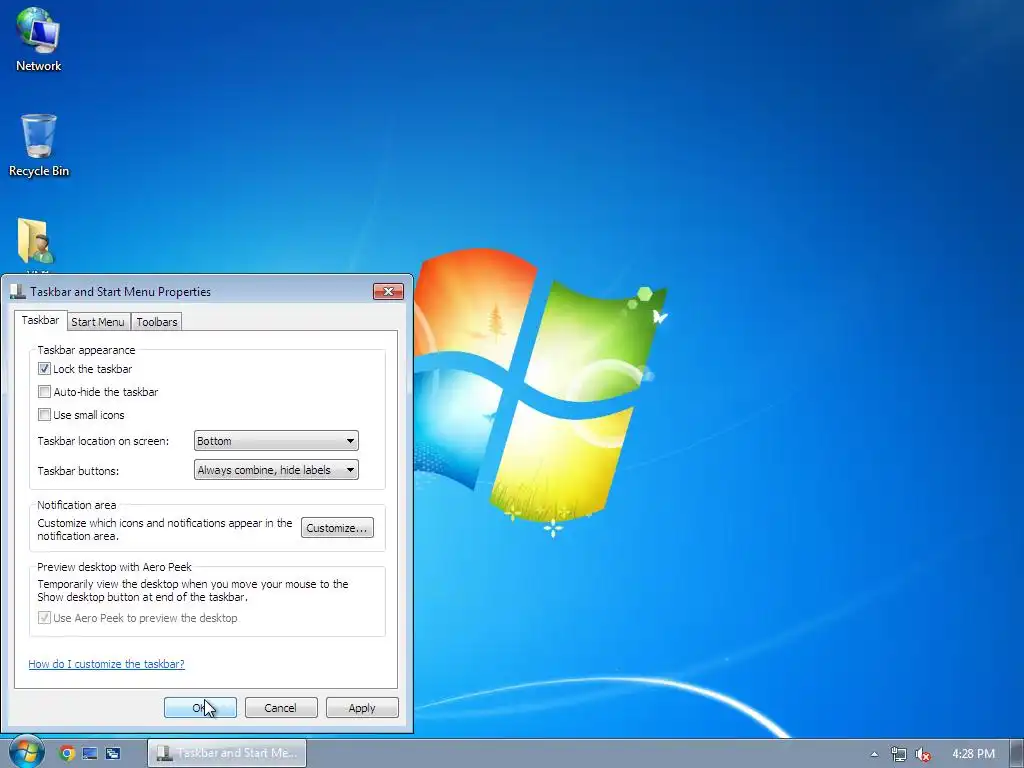The height and width of the screenshot is (768, 1024).
Task: Click the Preview desktop with Aero Peek label
Action: point(114,567)
